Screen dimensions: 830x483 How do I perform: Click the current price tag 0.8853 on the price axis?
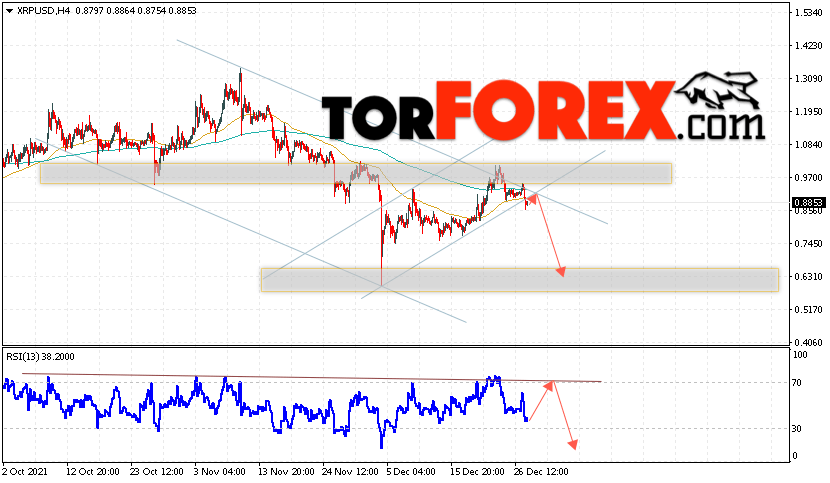click(809, 202)
